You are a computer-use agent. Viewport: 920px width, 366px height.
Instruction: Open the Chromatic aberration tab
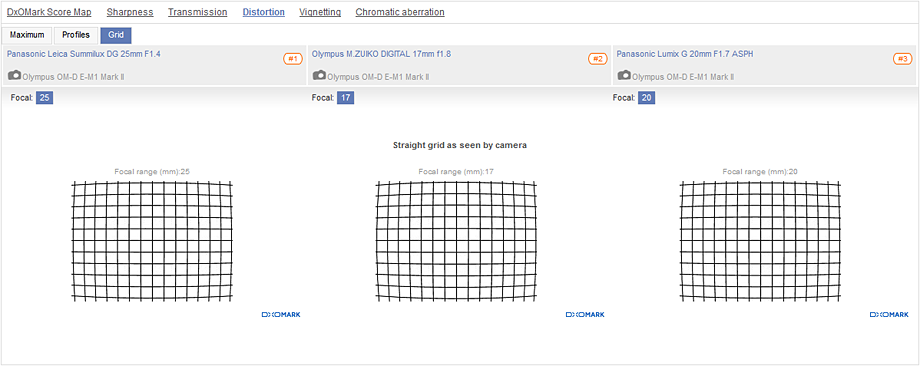point(400,12)
